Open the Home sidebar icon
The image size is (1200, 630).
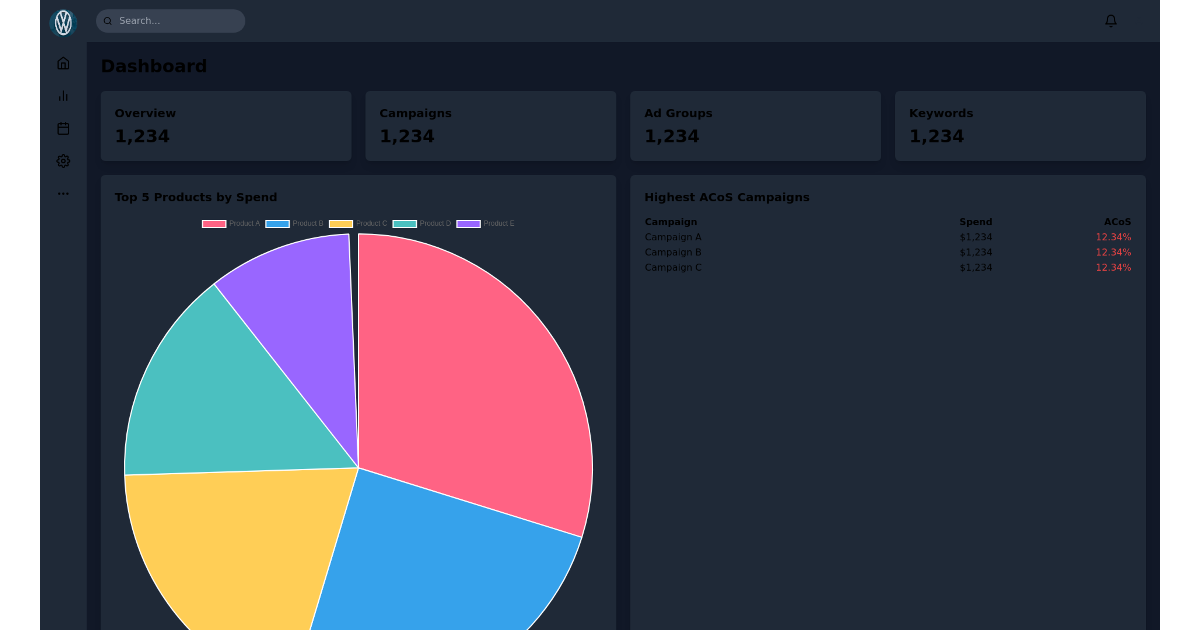click(x=63, y=62)
